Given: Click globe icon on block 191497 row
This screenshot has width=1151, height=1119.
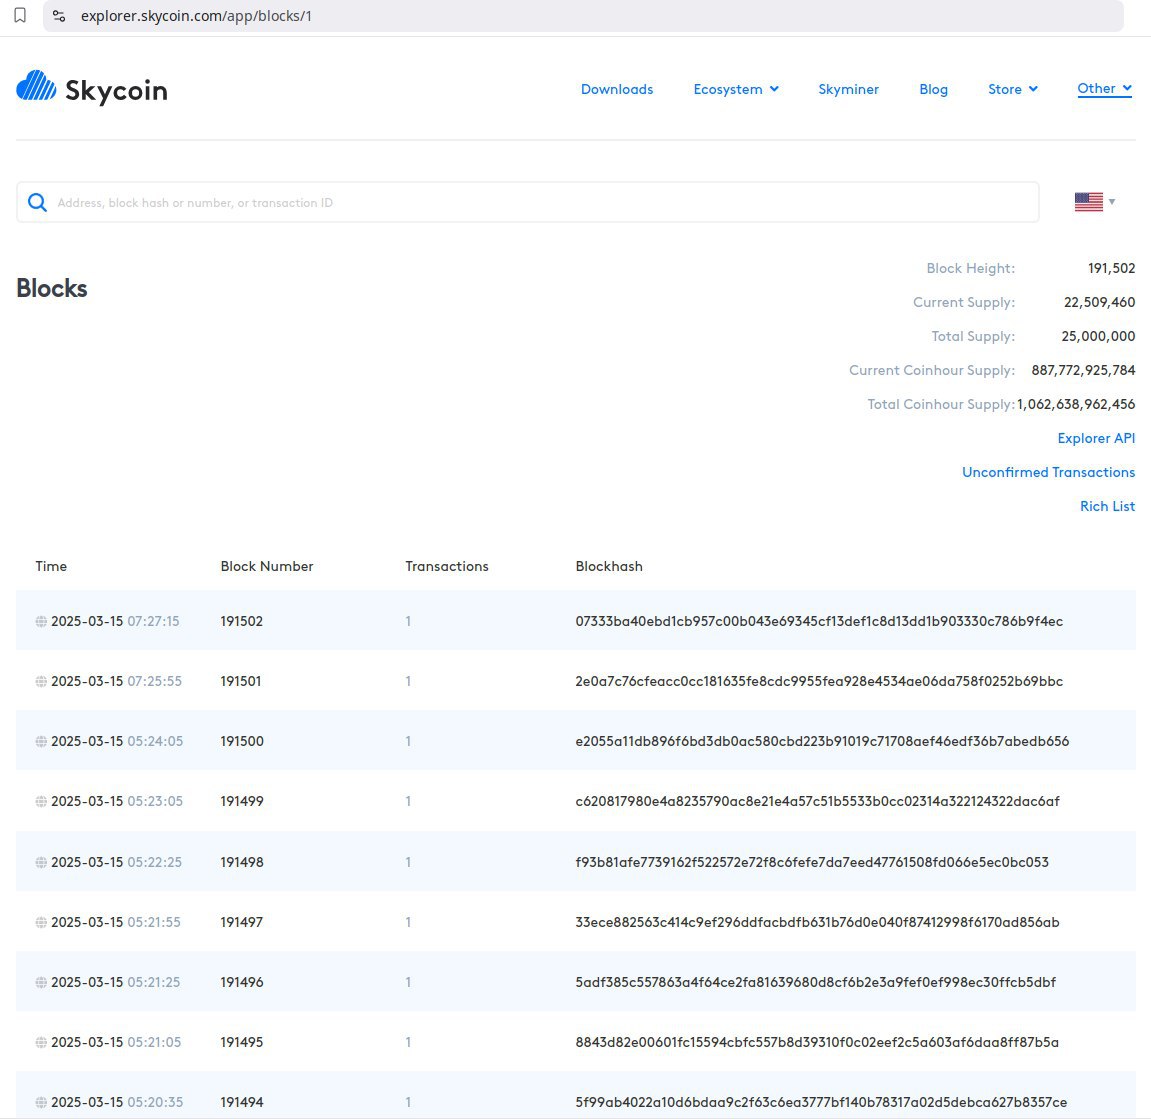Looking at the screenshot, I should coord(41,923).
